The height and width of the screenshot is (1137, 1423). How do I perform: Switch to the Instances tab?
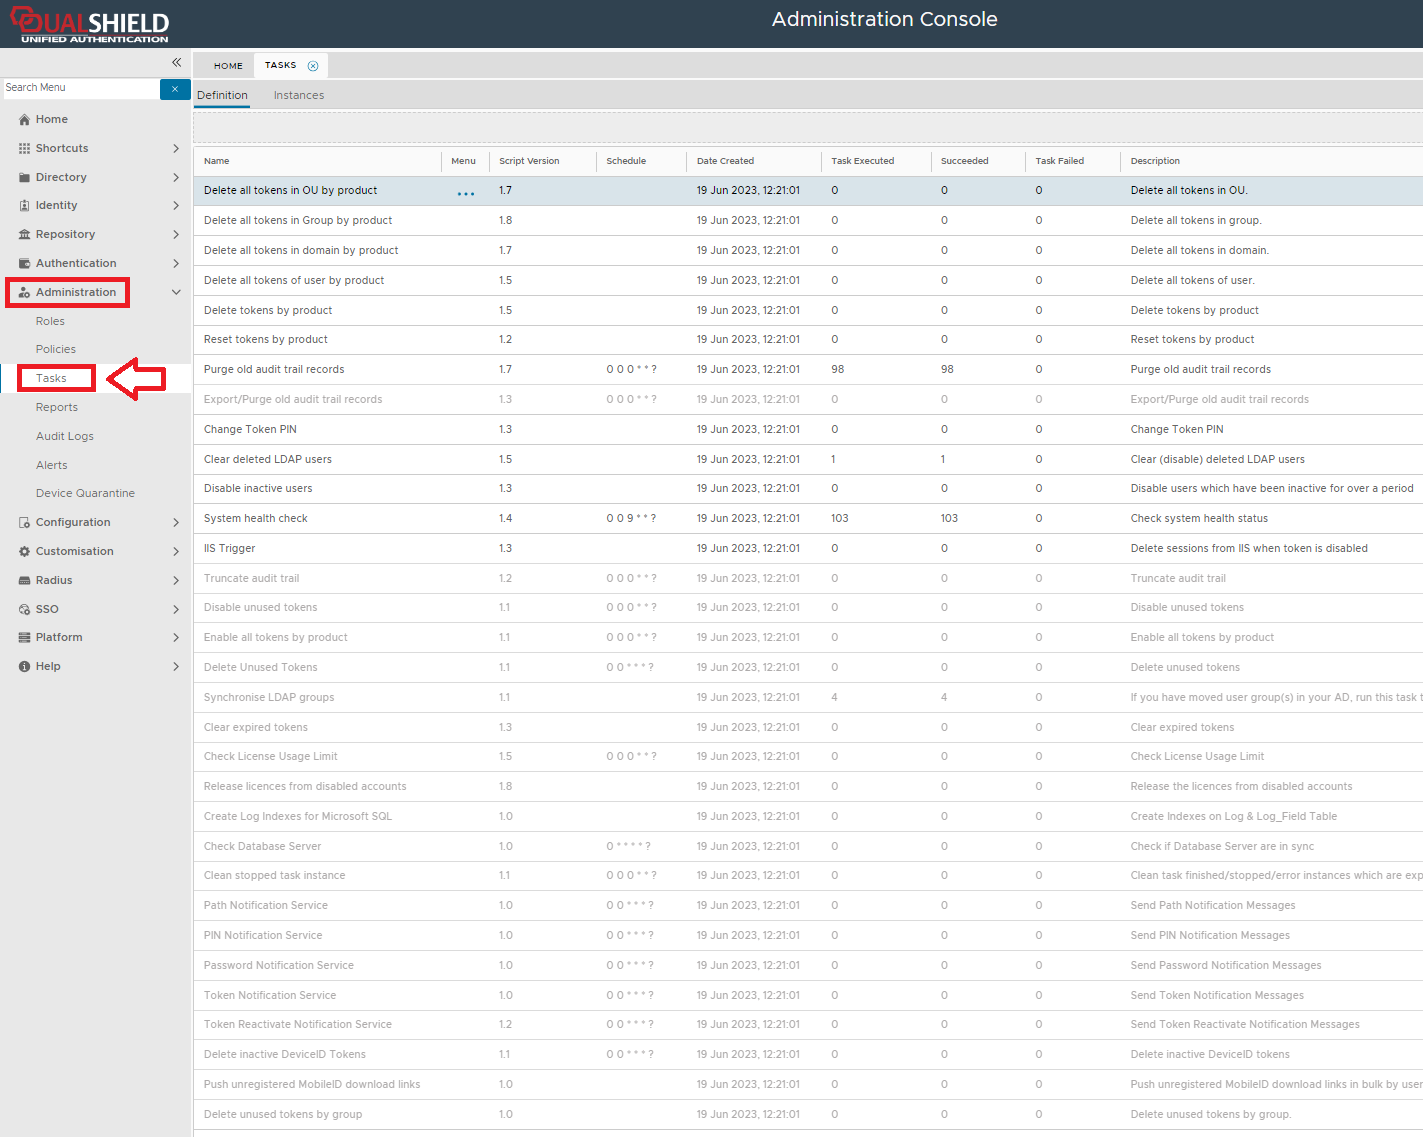click(x=298, y=96)
